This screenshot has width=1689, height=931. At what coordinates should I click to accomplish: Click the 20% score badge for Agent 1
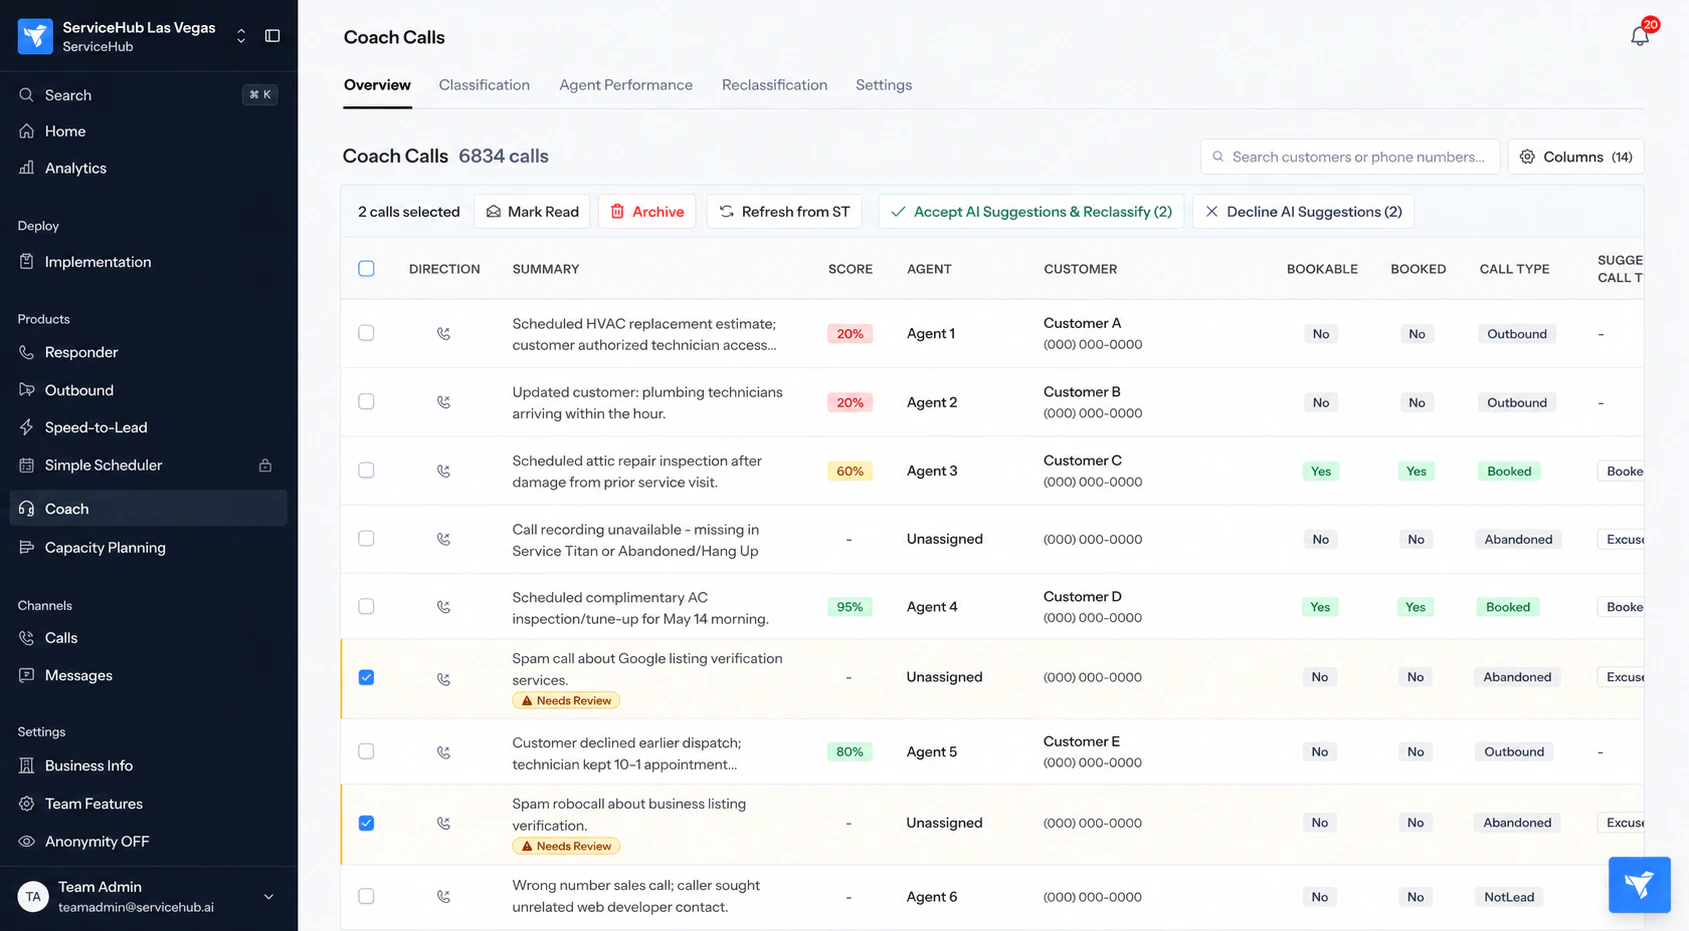pos(850,334)
